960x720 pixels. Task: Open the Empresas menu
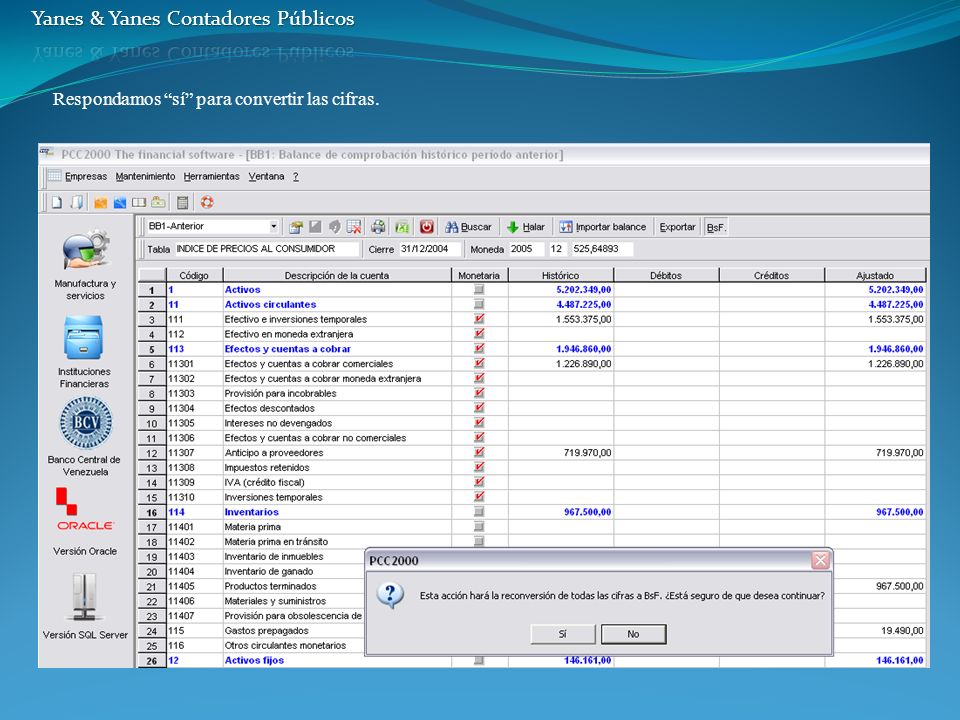(x=86, y=176)
